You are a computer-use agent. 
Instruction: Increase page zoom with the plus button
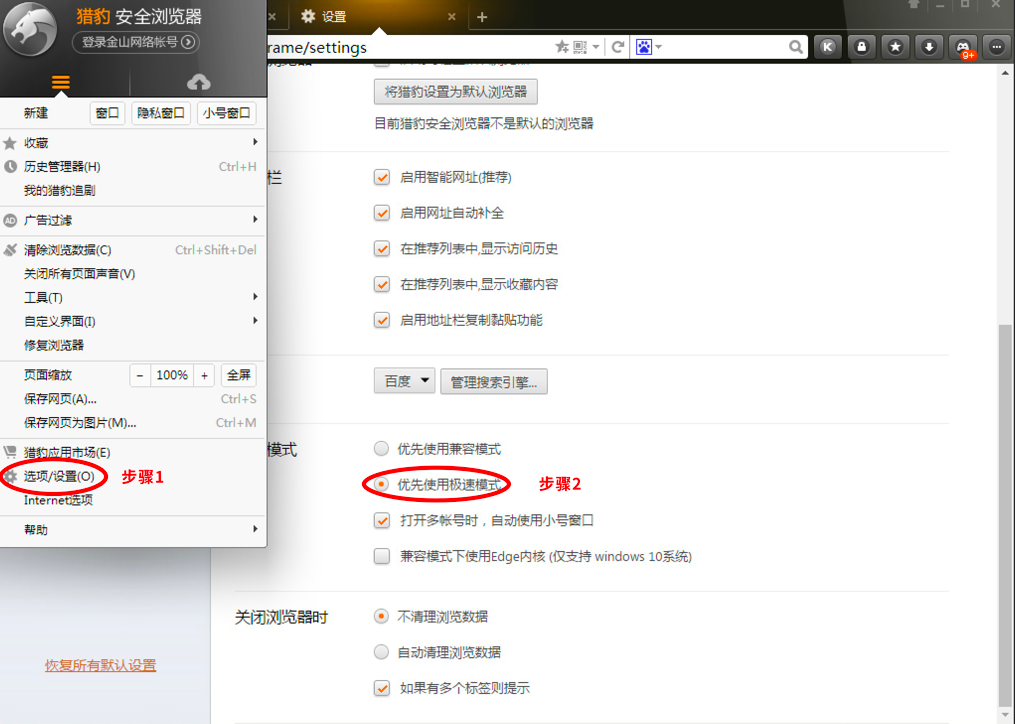205,375
